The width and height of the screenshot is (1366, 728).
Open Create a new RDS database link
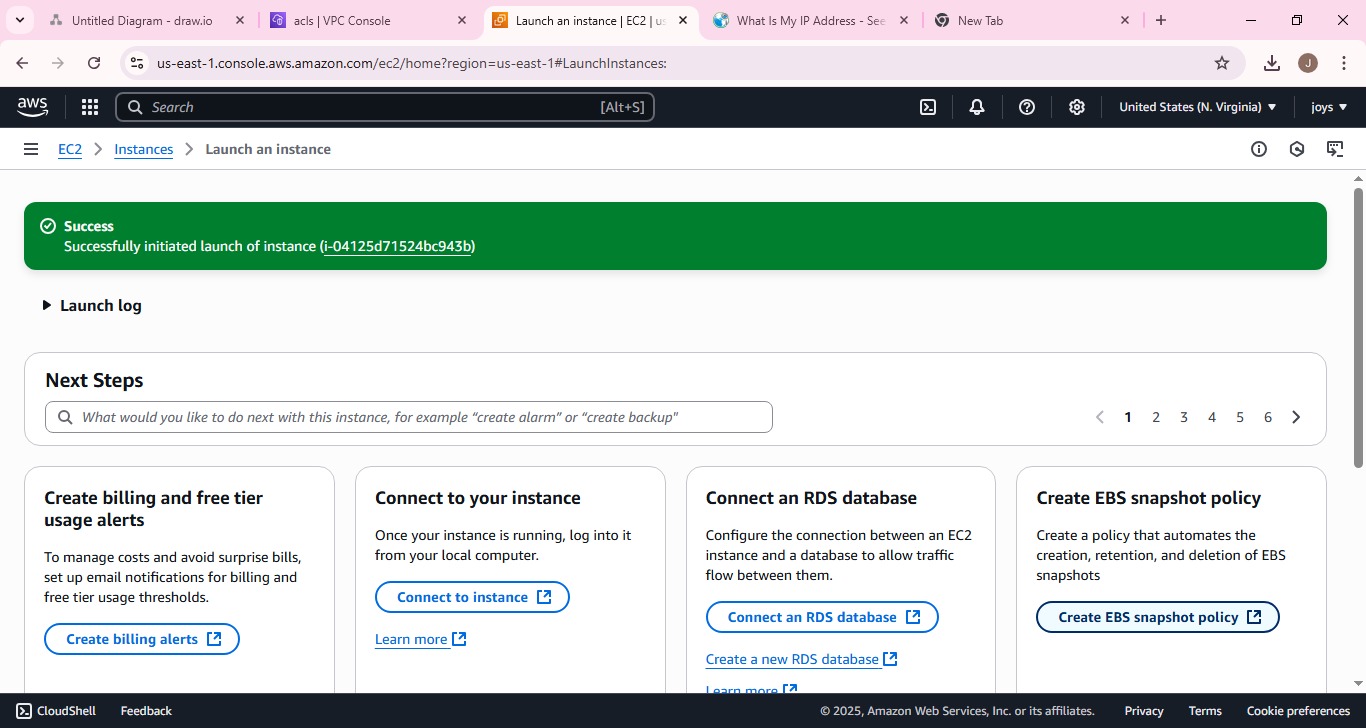pos(802,659)
